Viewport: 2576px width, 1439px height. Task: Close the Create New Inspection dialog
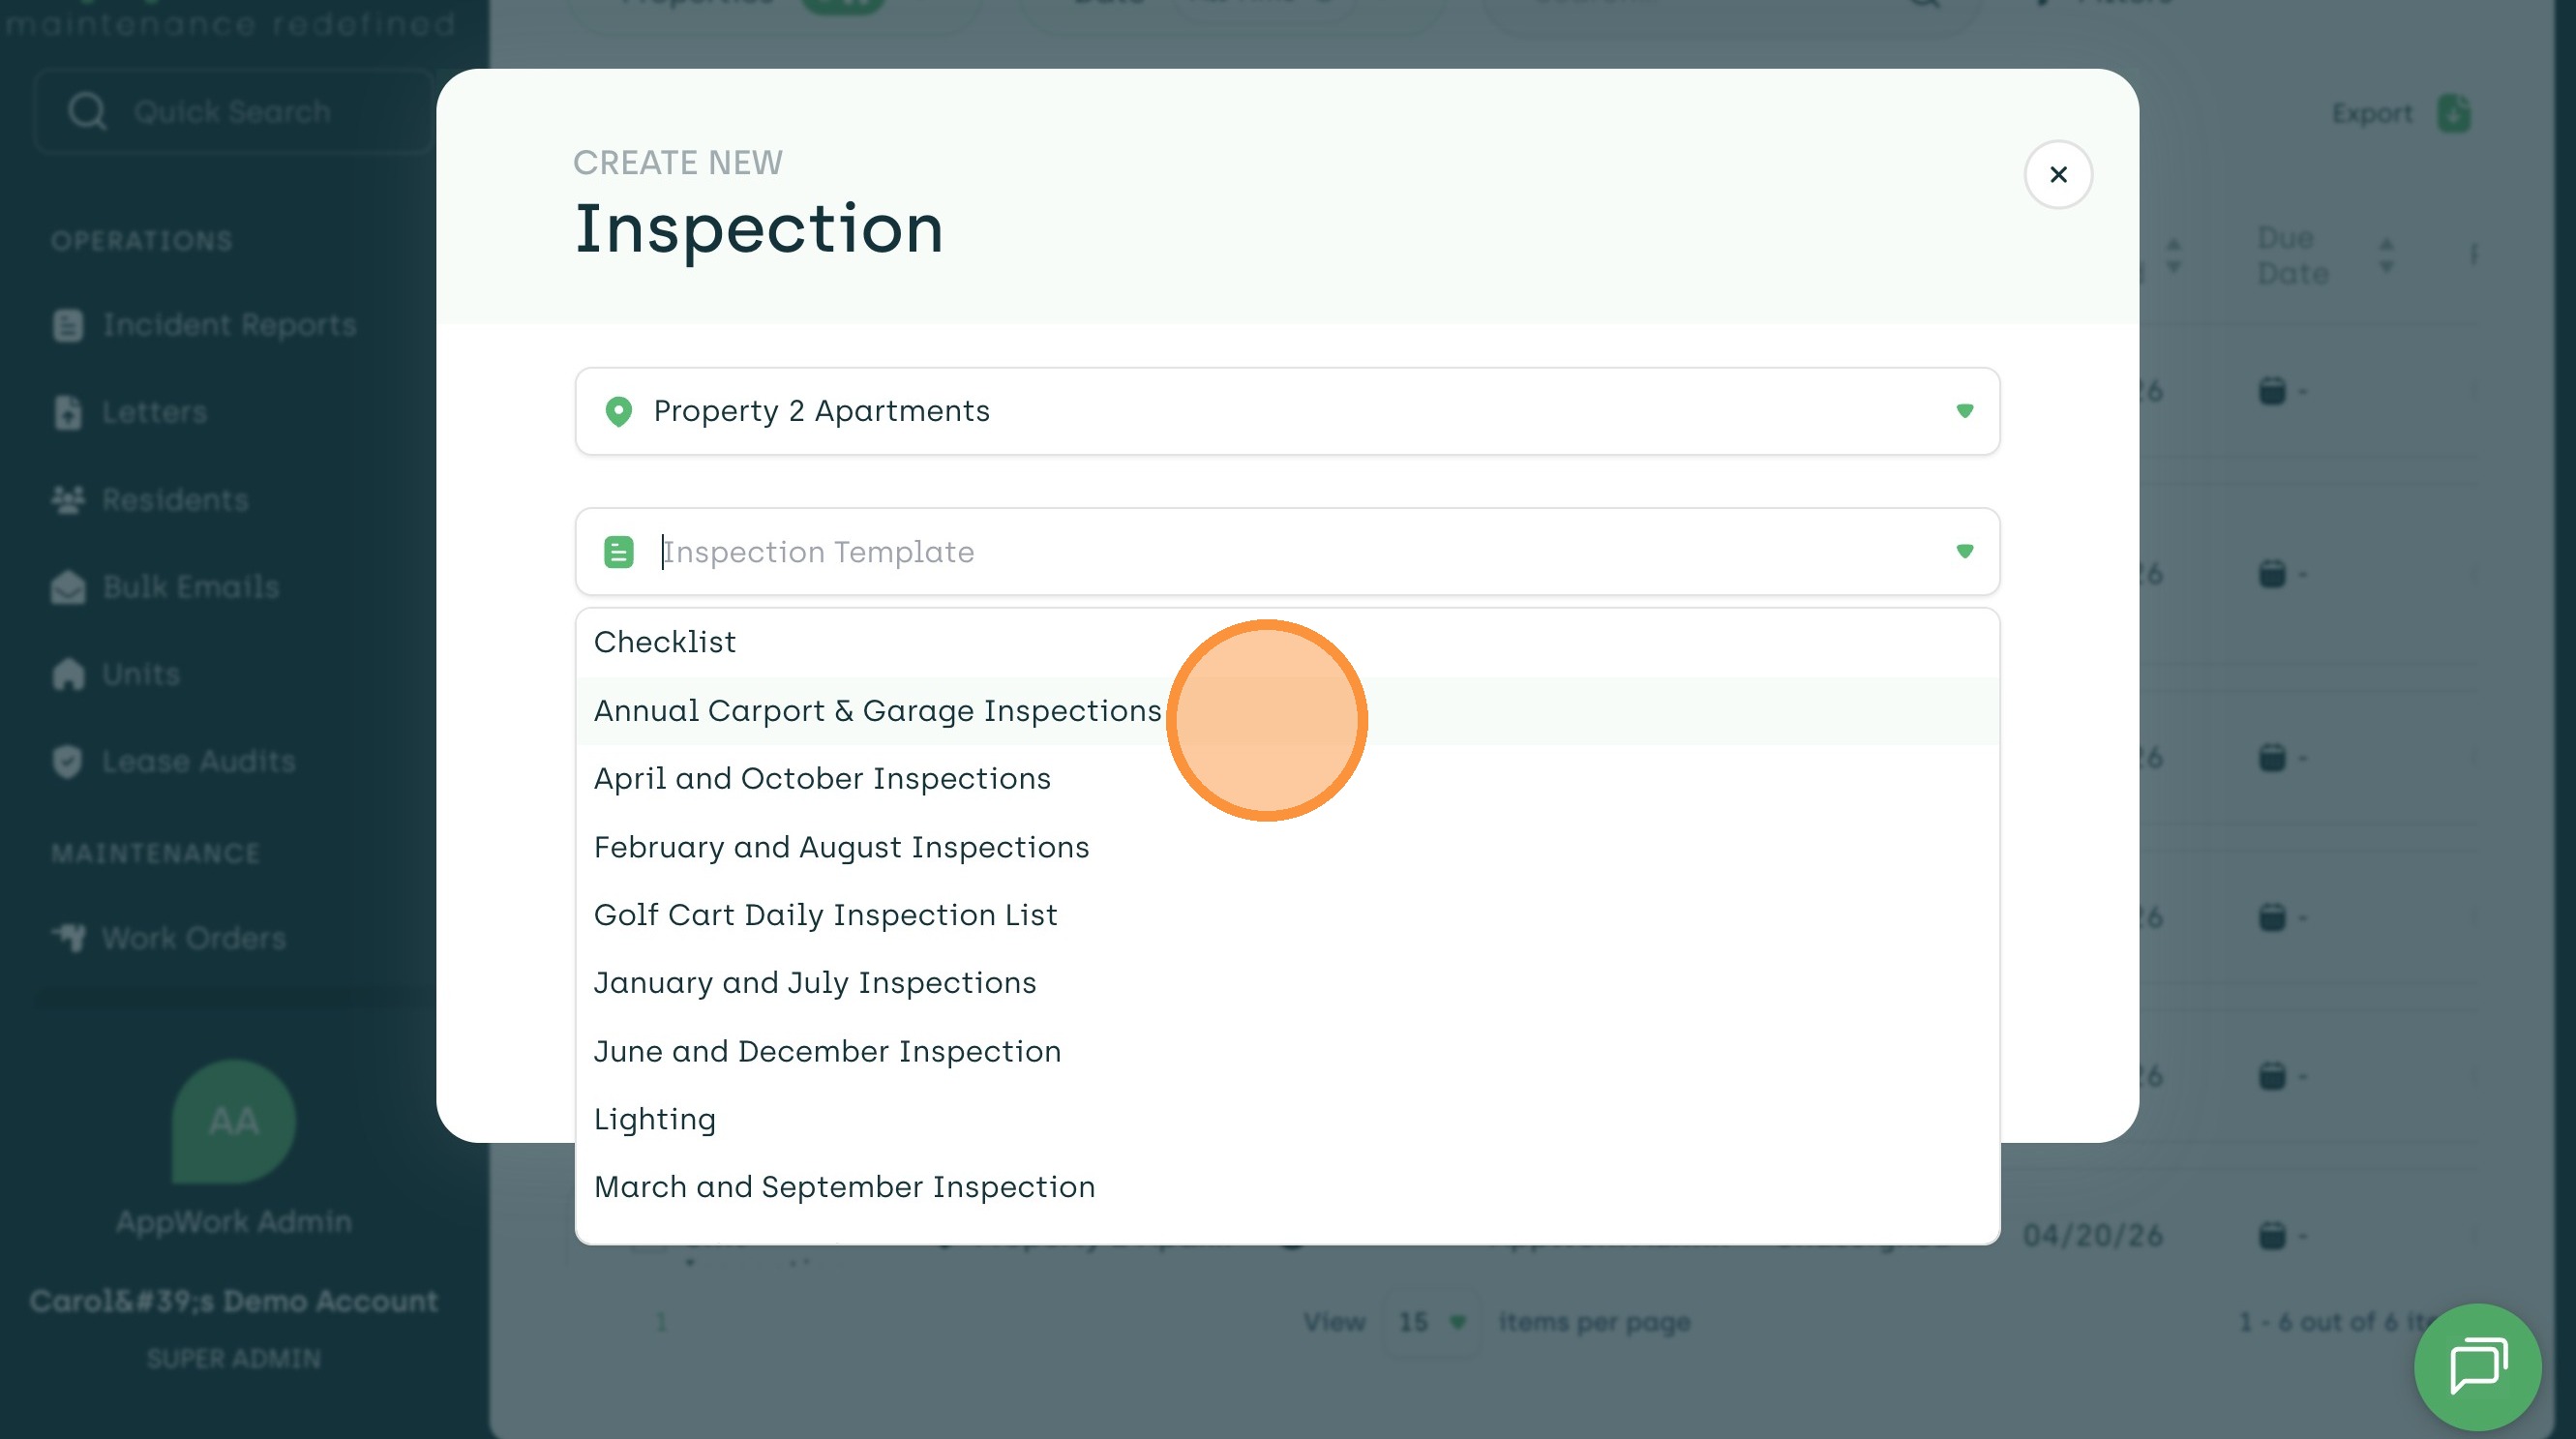pos(2057,175)
